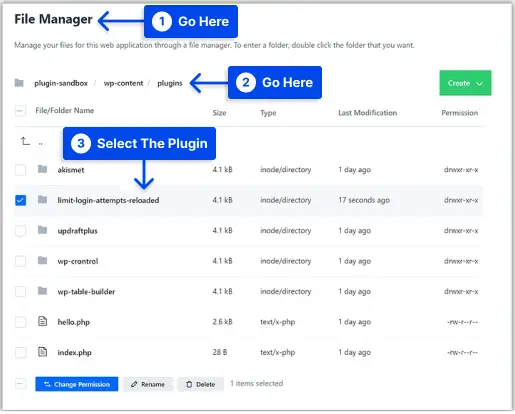The height and width of the screenshot is (414, 515).
Task: Click the plugins breadcrumb
Action: pyautogui.click(x=170, y=83)
